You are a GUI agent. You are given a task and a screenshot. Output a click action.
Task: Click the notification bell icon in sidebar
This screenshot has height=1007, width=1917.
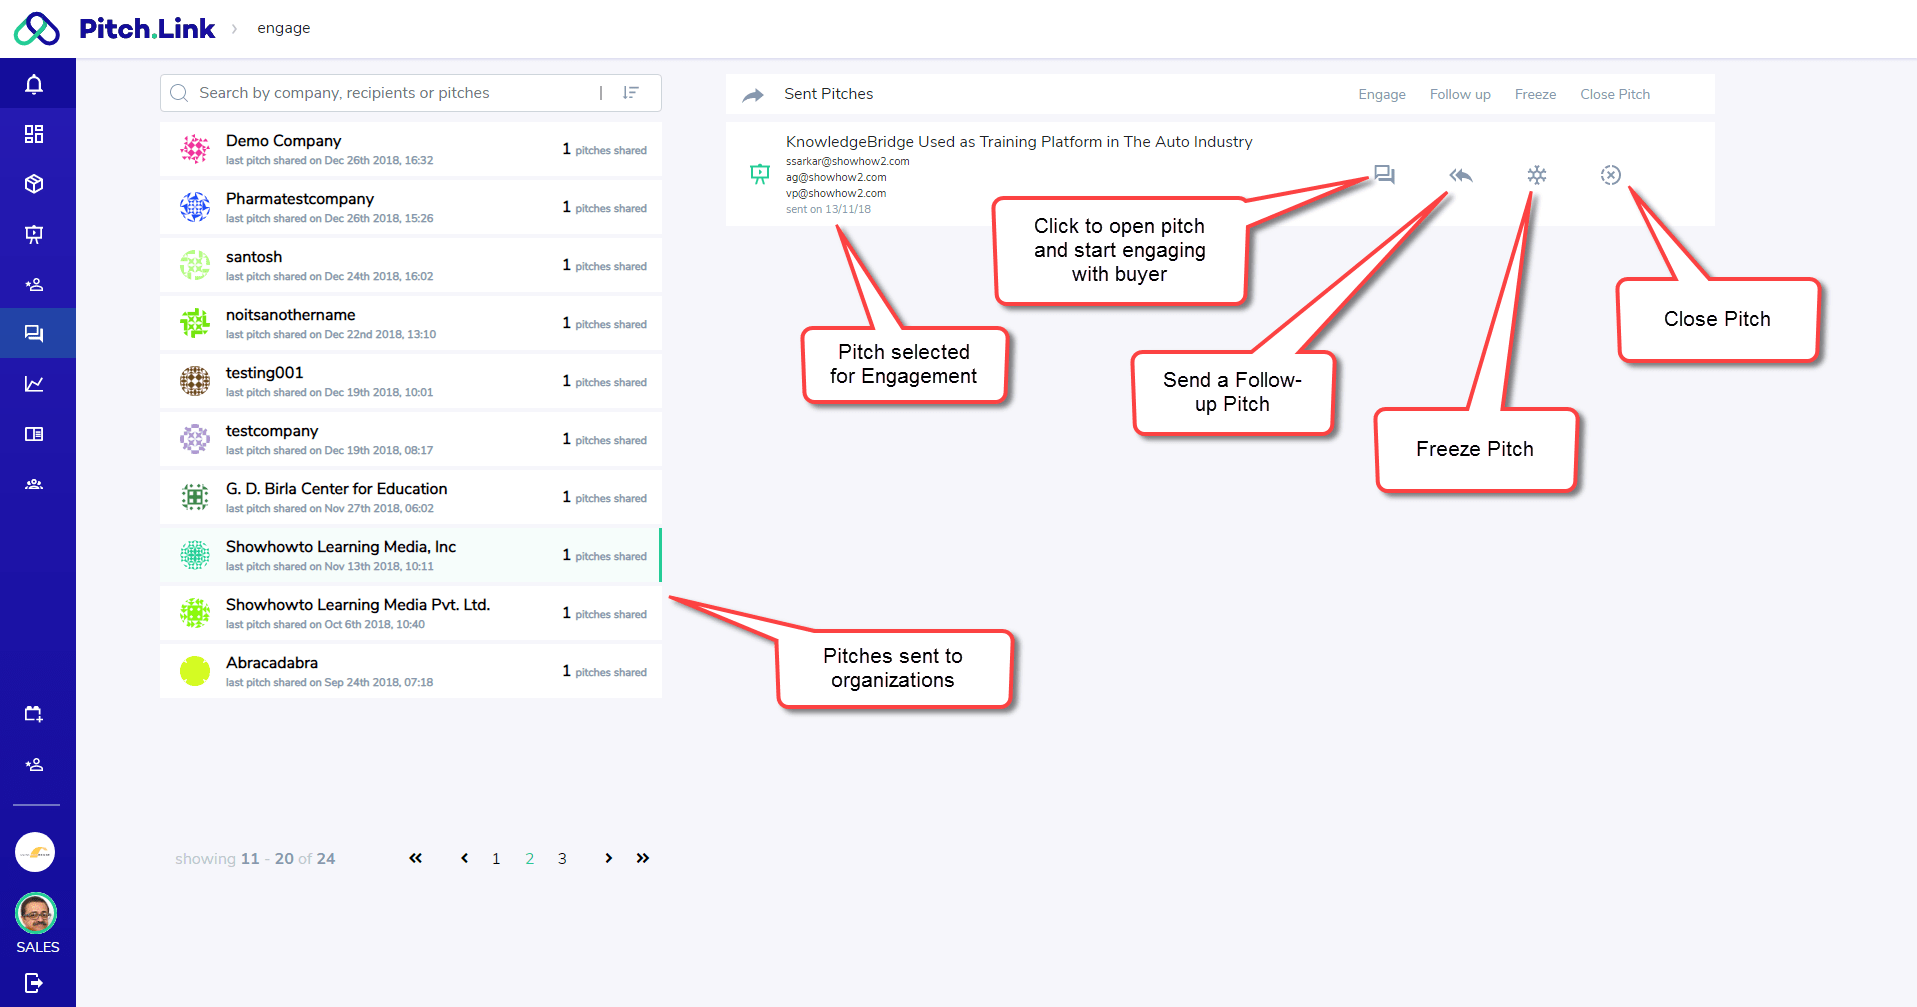click(x=34, y=84)
